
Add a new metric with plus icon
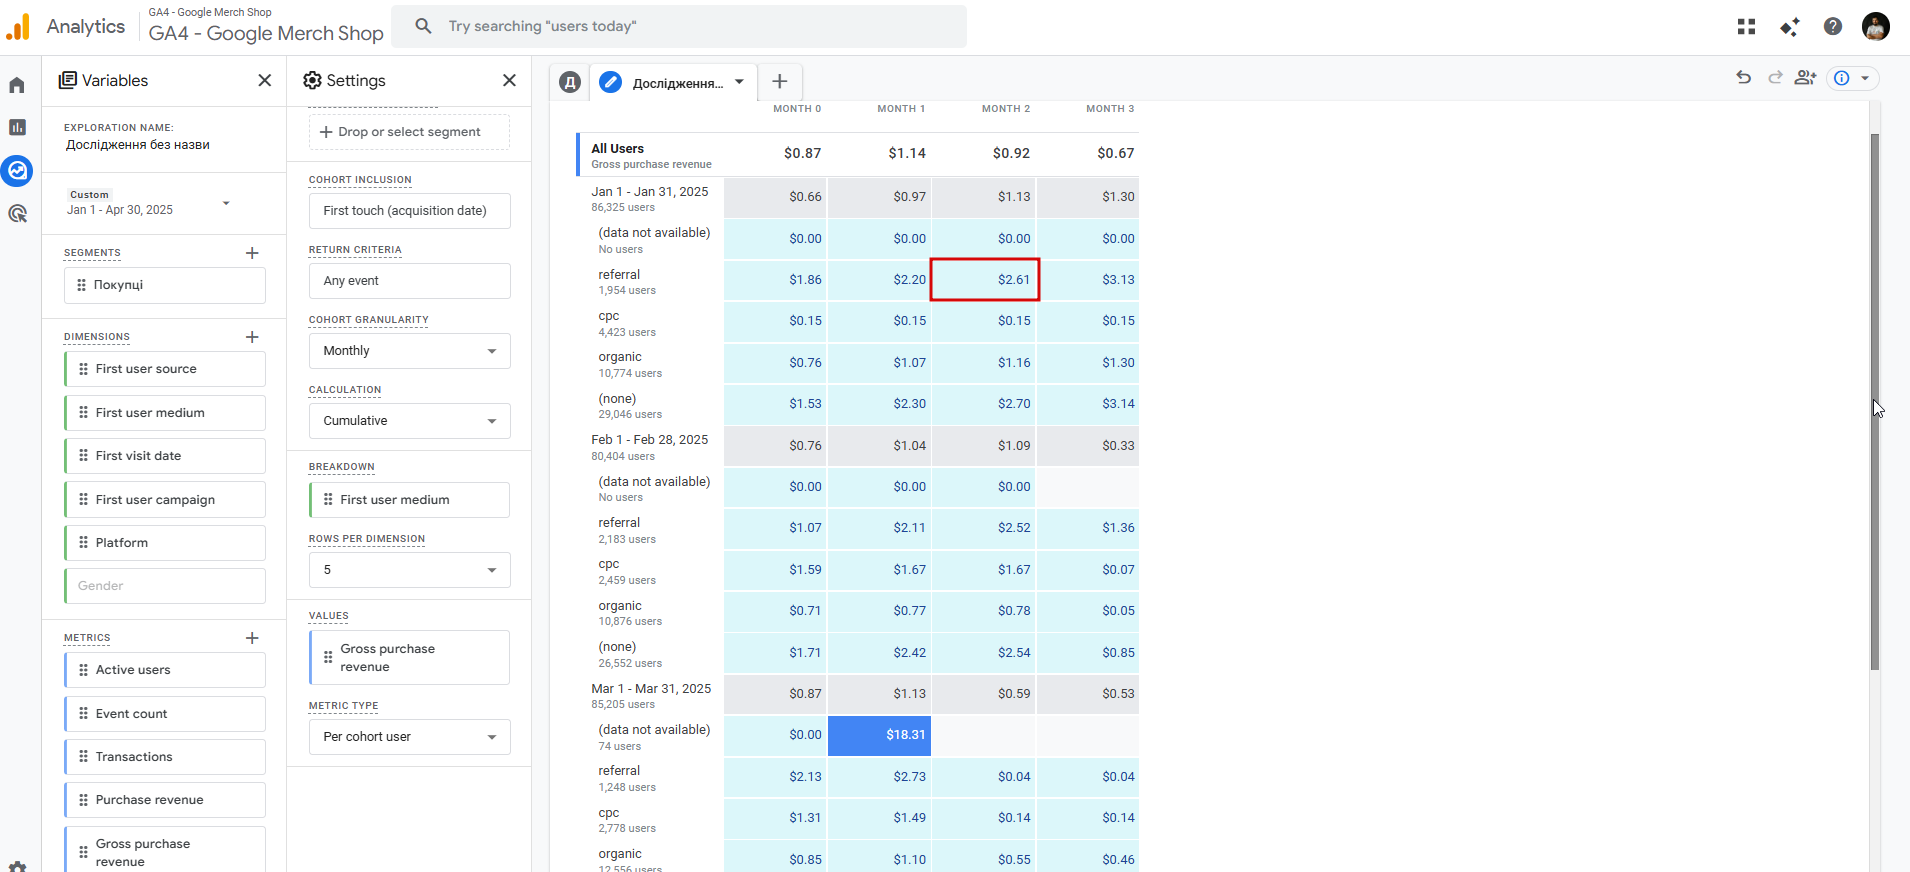coord(252,638)
